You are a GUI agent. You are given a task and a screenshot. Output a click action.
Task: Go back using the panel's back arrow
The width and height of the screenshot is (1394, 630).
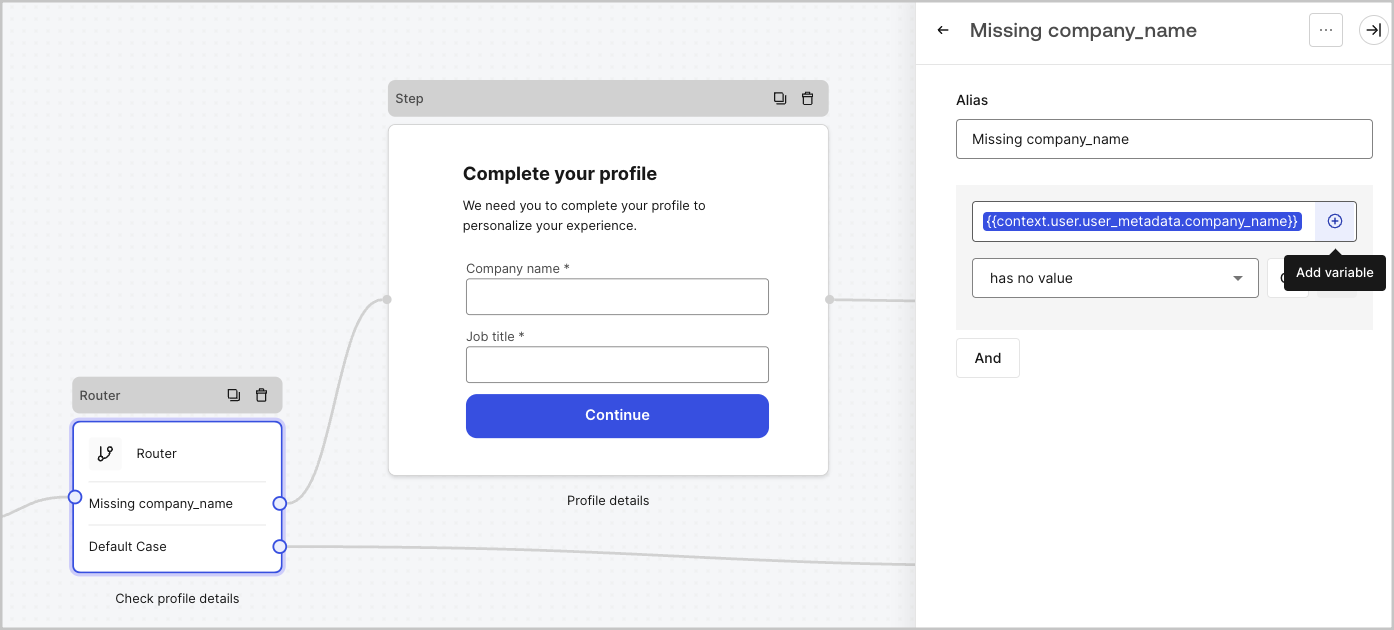tap(942, 30)
